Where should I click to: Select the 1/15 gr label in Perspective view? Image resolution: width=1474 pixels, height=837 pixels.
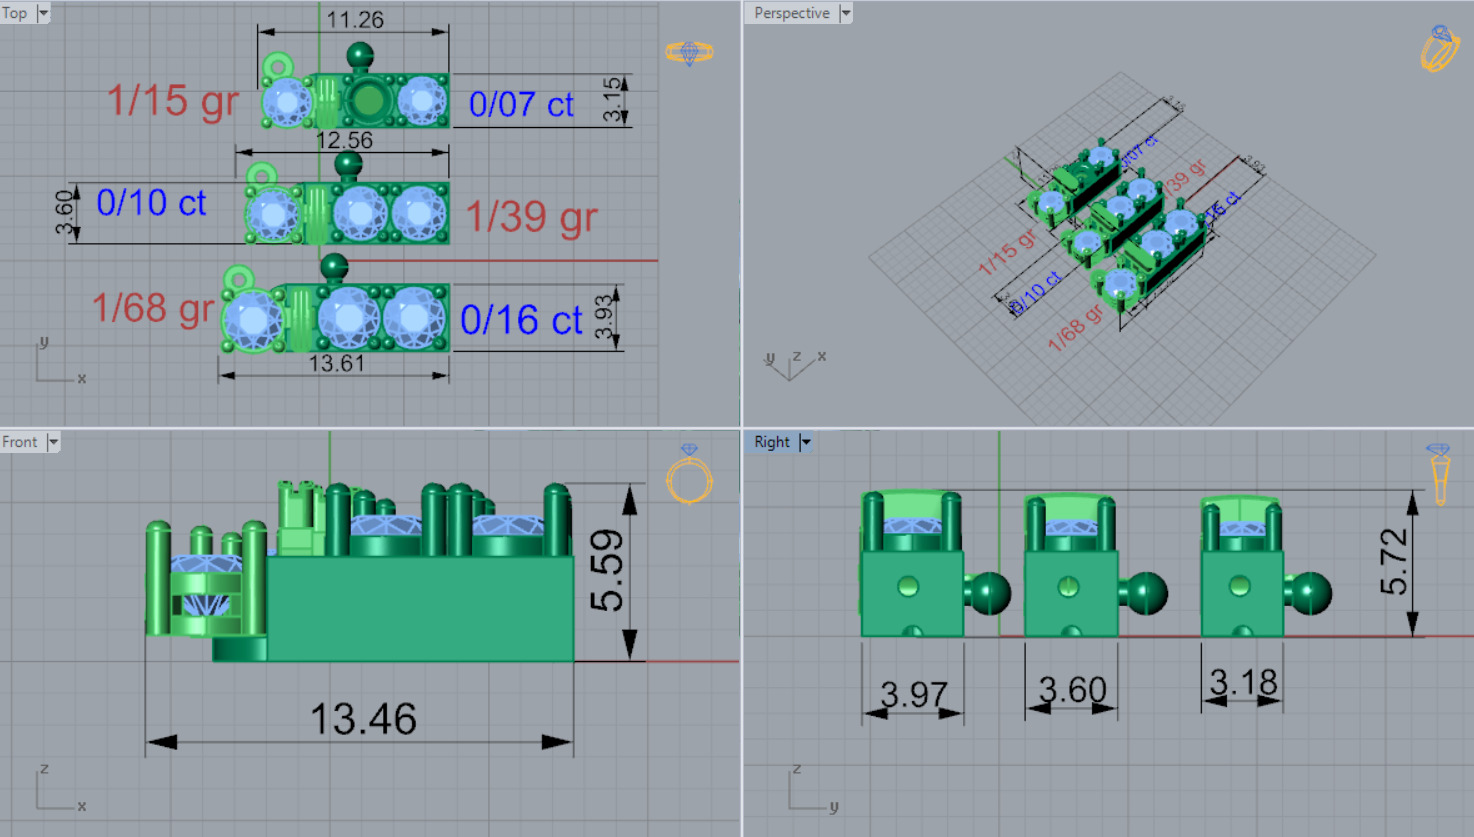click(1007, 252)
